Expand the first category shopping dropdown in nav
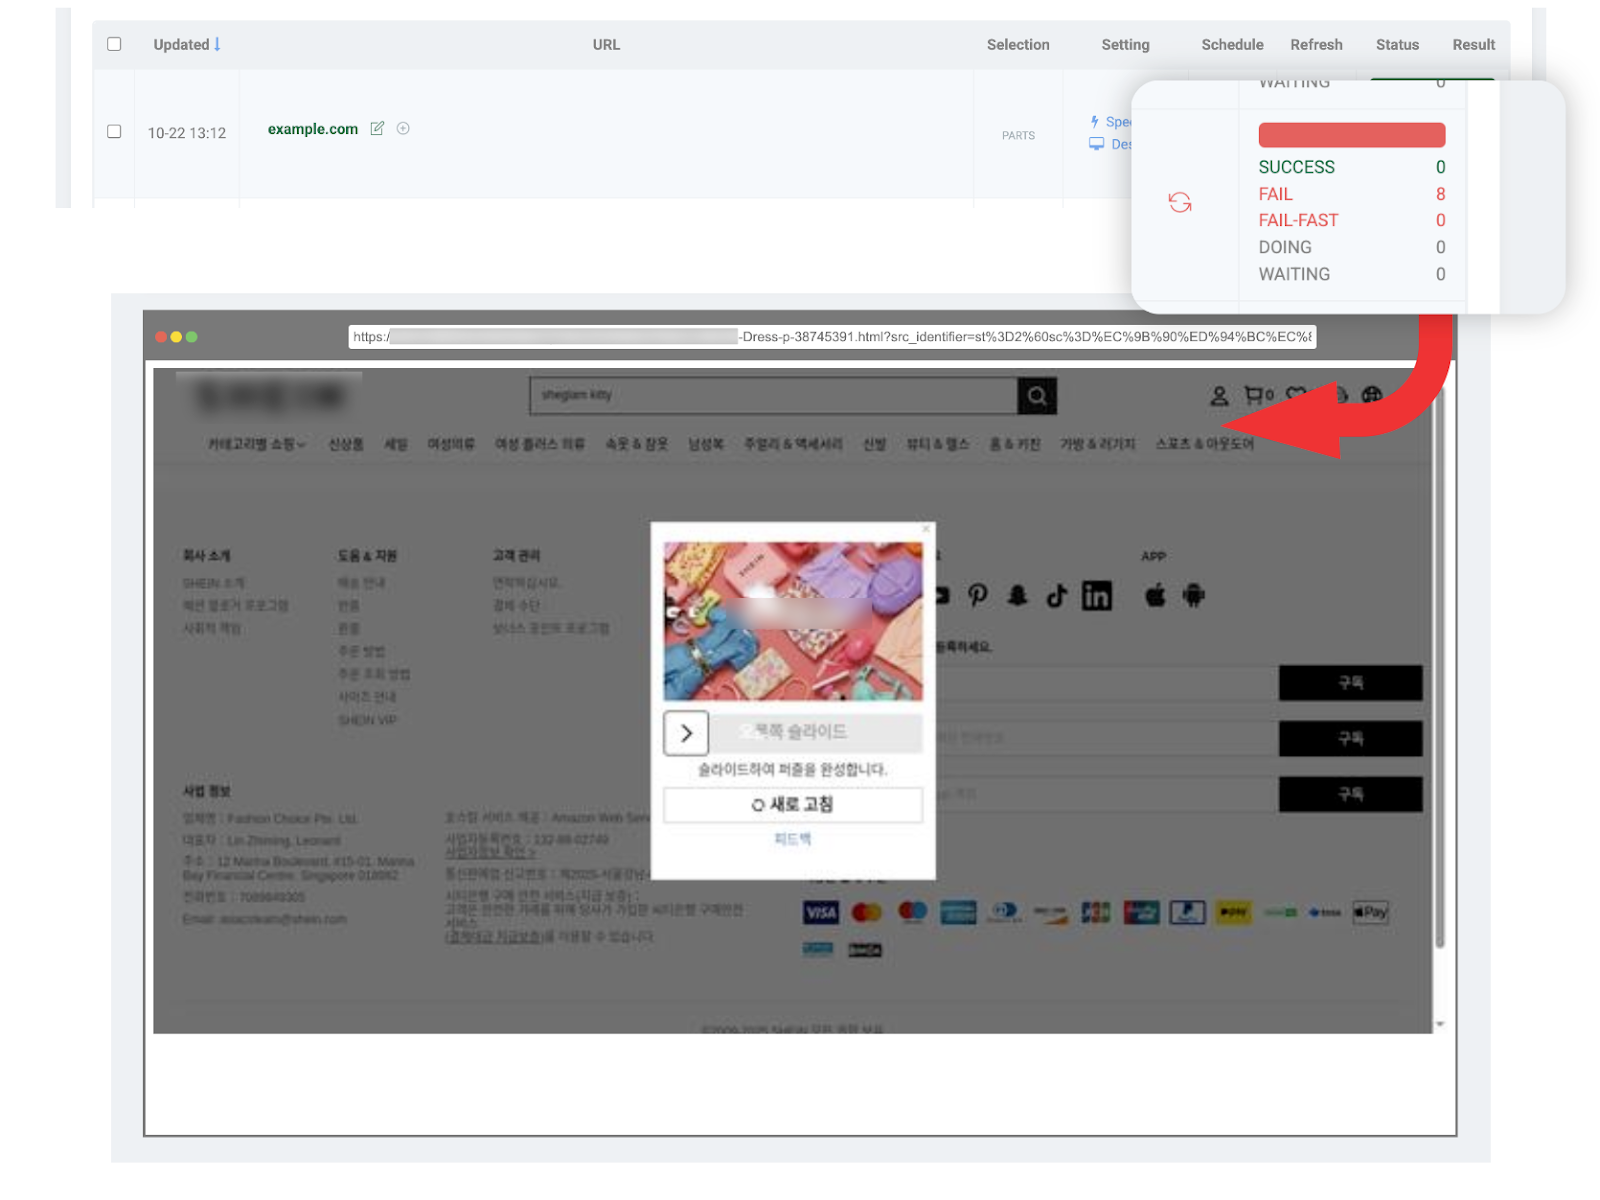Image resolution: width=1600 pixels, height=1200 pixels. (256, 444)
